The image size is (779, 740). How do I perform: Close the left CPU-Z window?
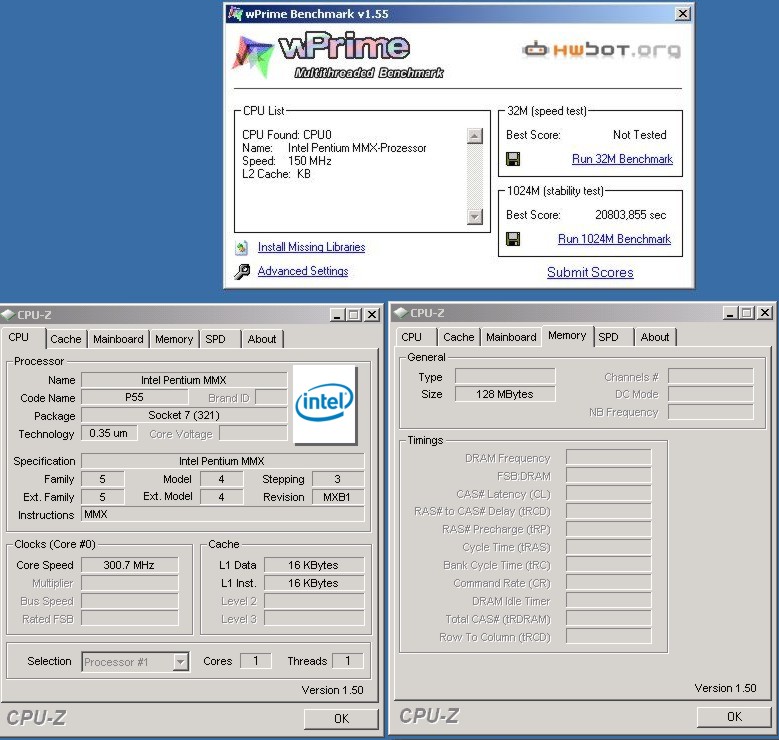pos(372,315)
